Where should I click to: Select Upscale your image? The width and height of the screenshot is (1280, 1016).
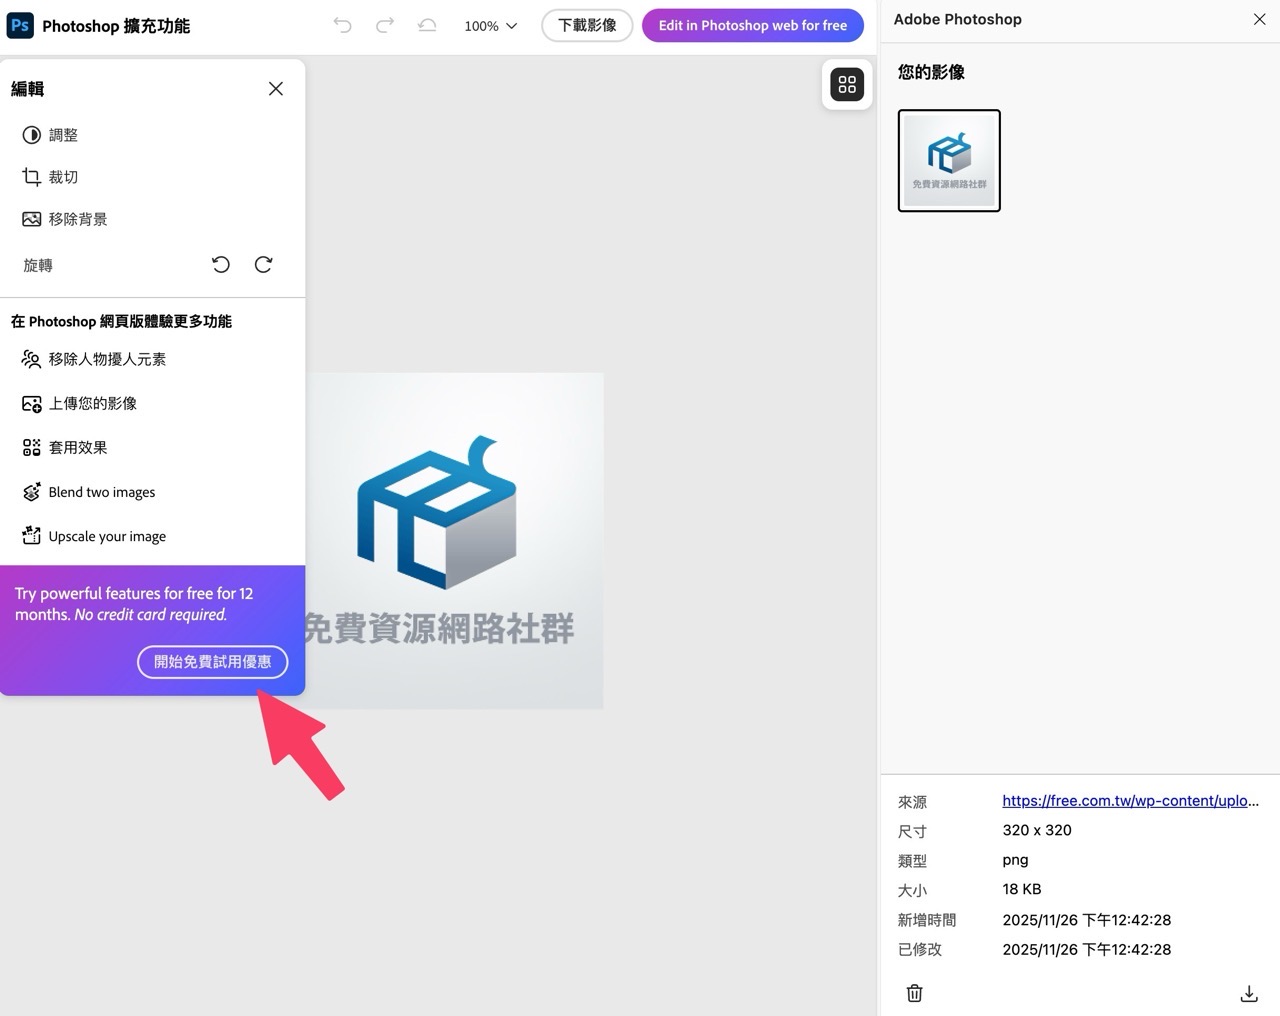[107, 536]
